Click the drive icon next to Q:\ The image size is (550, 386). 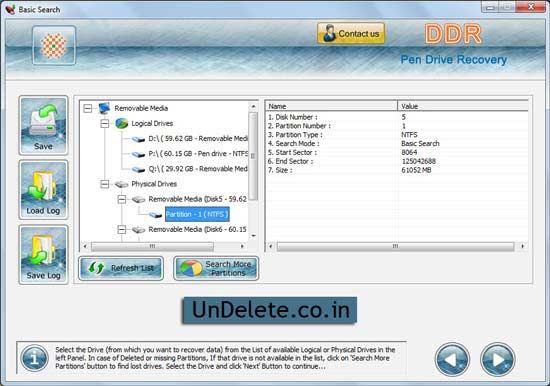pyautogui.click(x=139, y=169)
